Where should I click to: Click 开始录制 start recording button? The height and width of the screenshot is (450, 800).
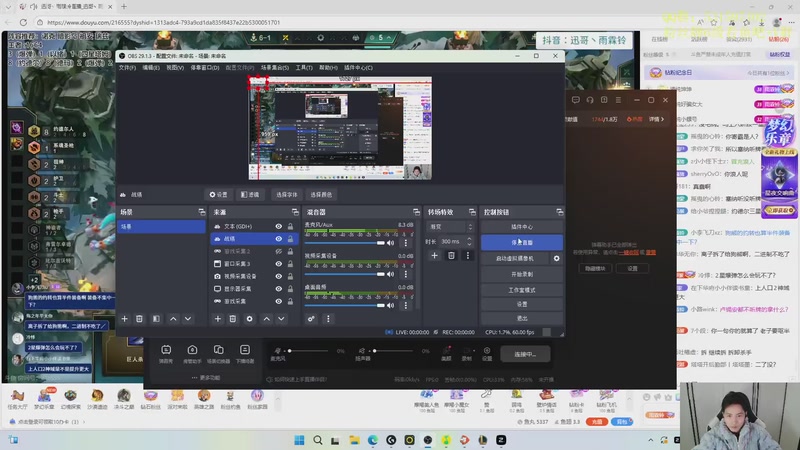[x=522, y=274]
